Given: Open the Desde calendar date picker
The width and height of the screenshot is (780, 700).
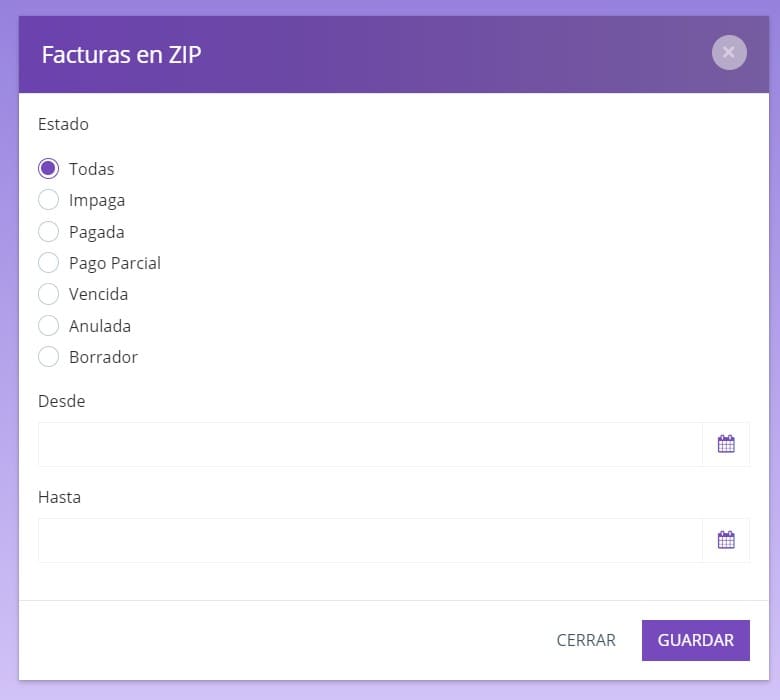Looking at the screenshot, I should click(726, 444).
